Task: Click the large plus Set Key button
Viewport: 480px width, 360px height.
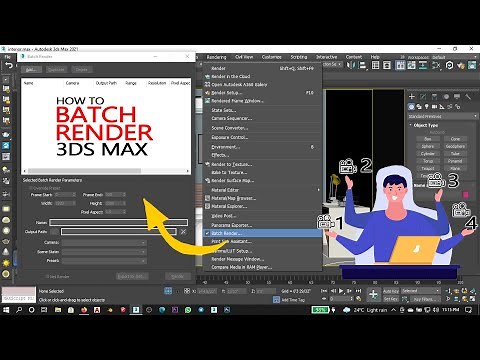Action: click(373, 295)
